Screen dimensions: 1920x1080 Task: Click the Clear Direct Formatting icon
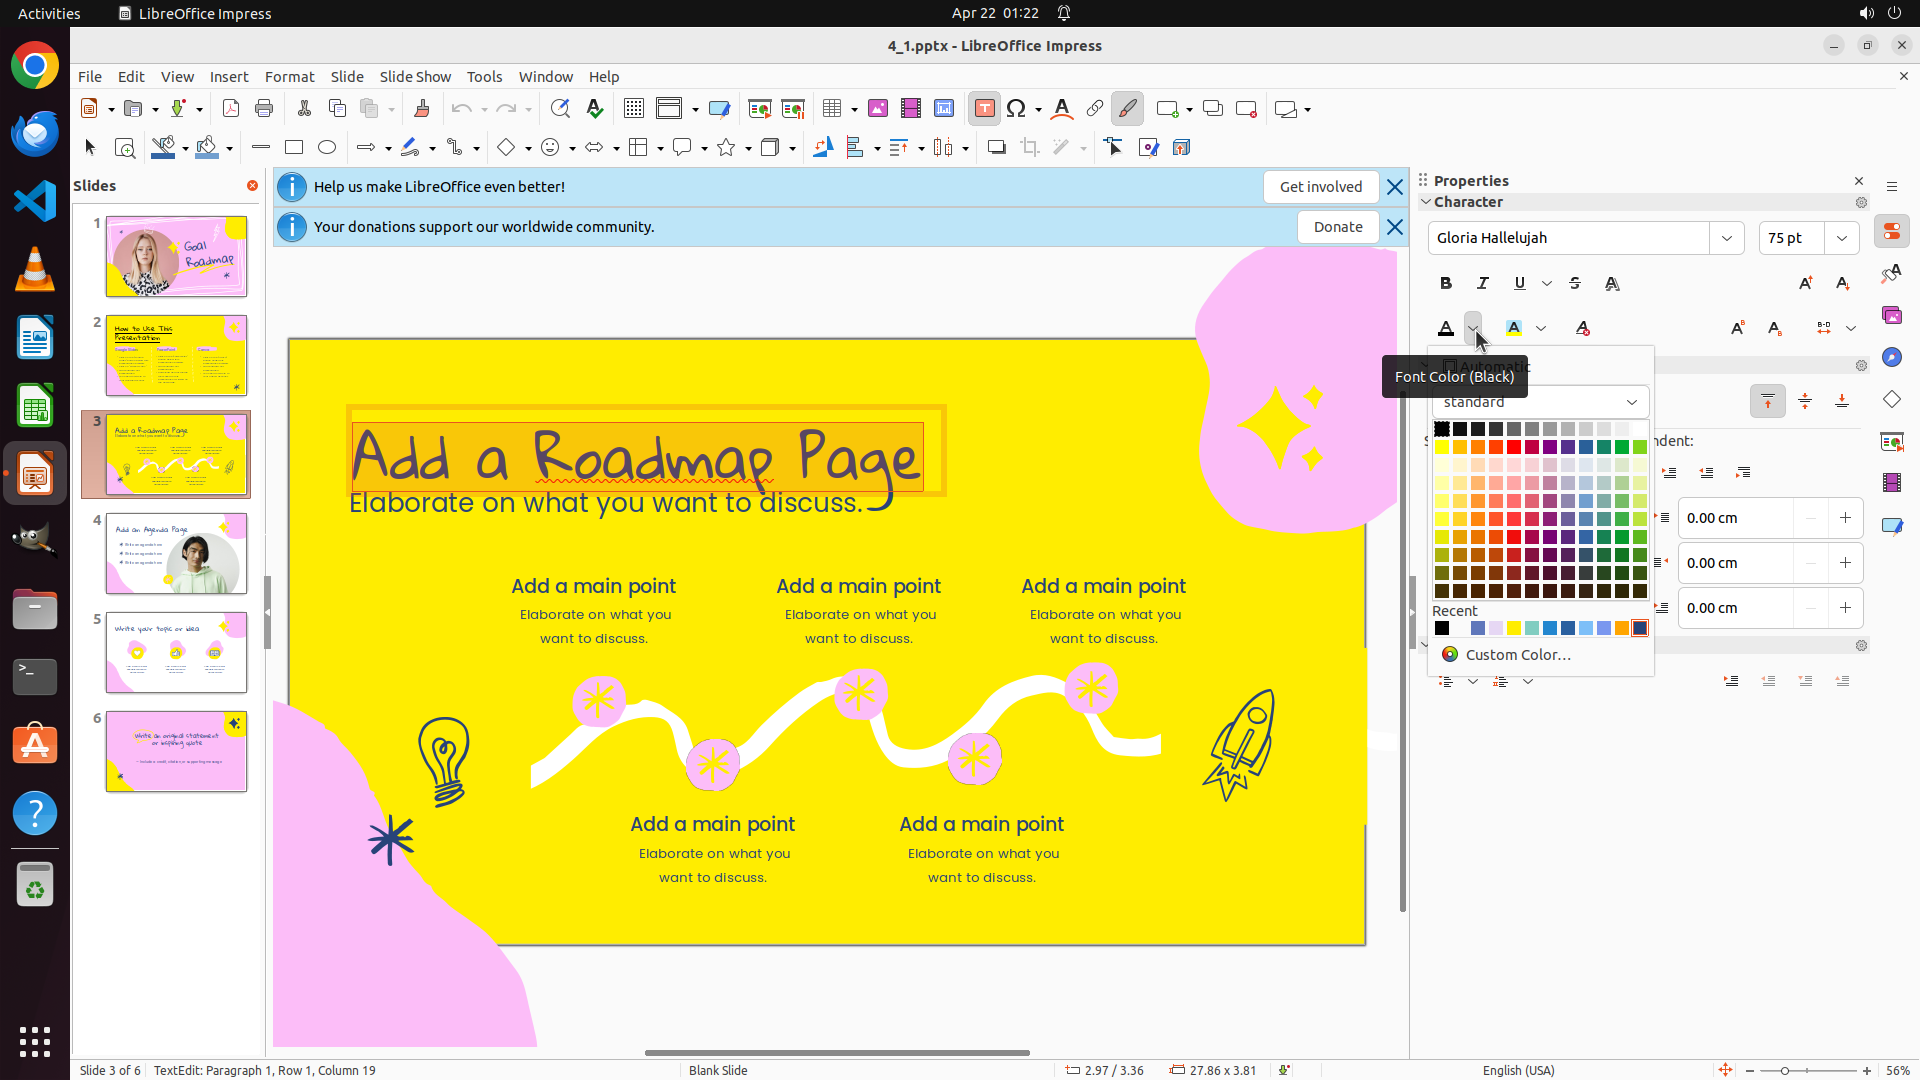tap(1582, 328)
